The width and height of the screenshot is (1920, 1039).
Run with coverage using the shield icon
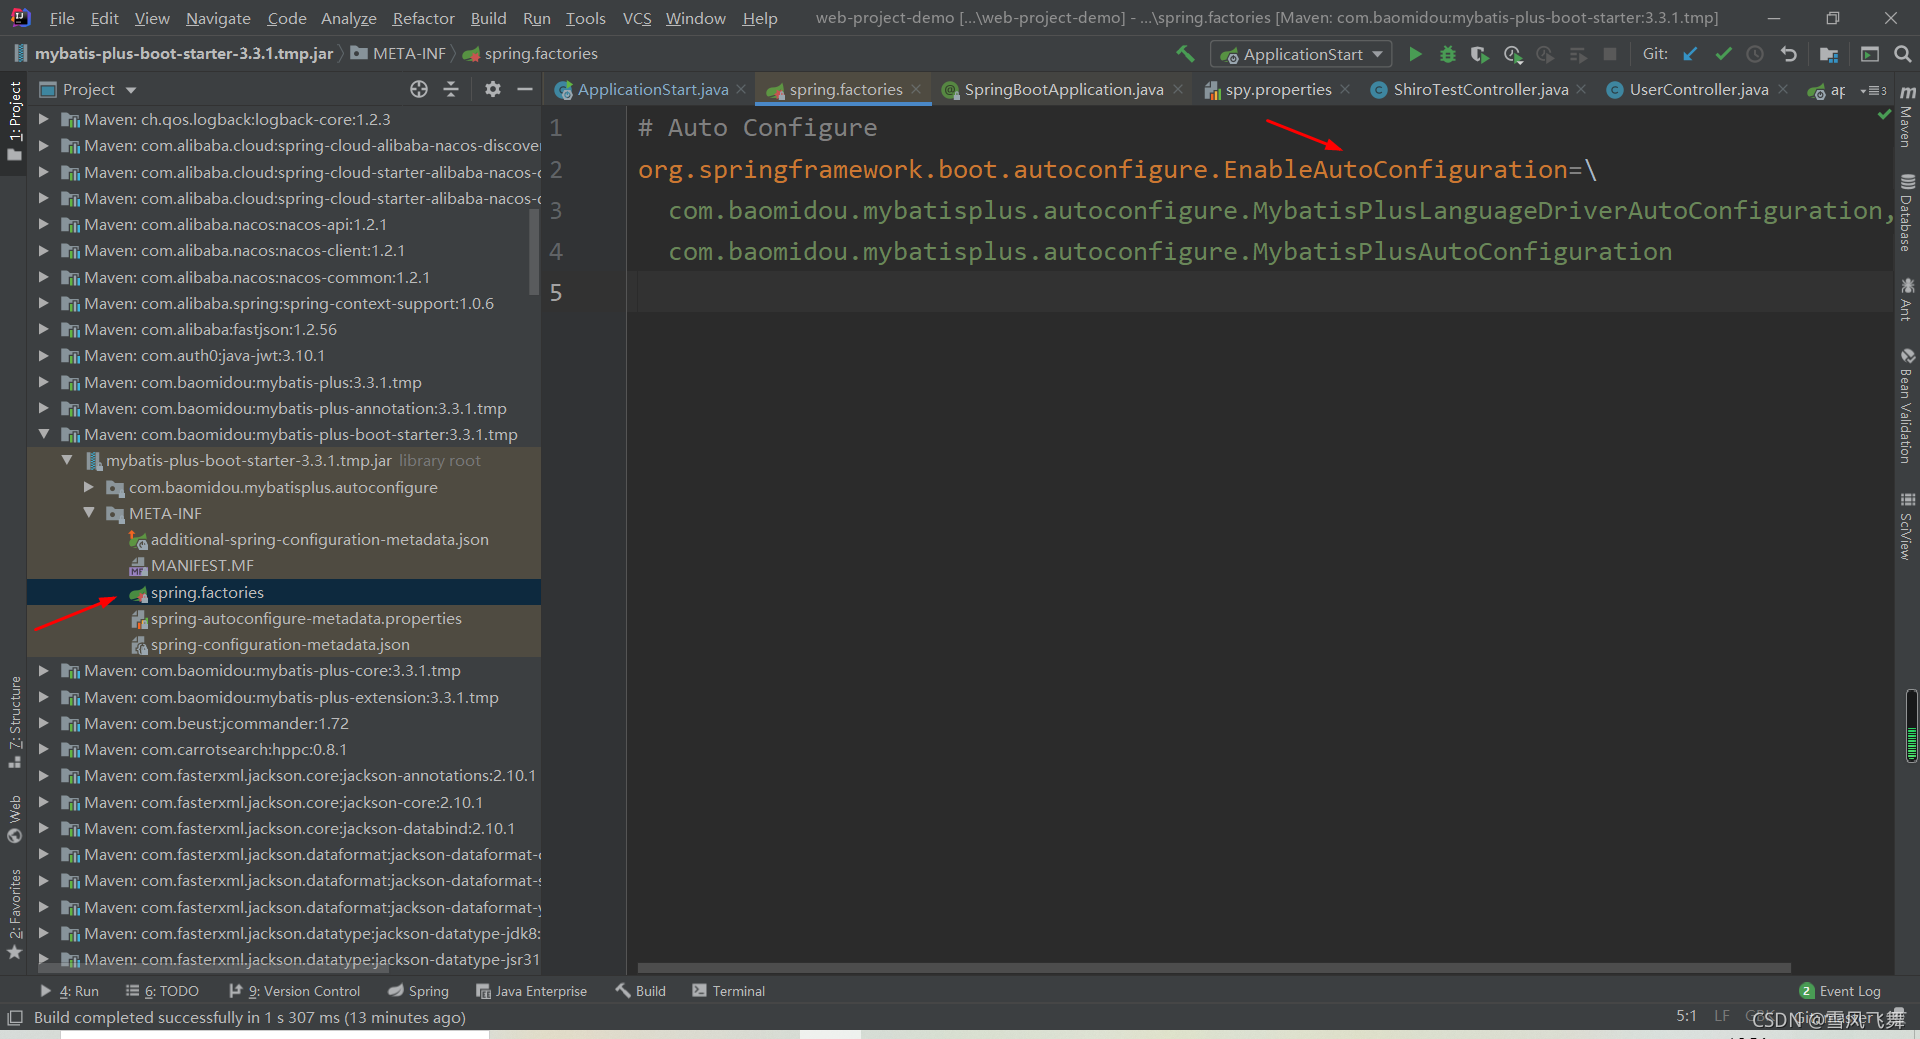pyautogui.click(x=1480, y=54)
